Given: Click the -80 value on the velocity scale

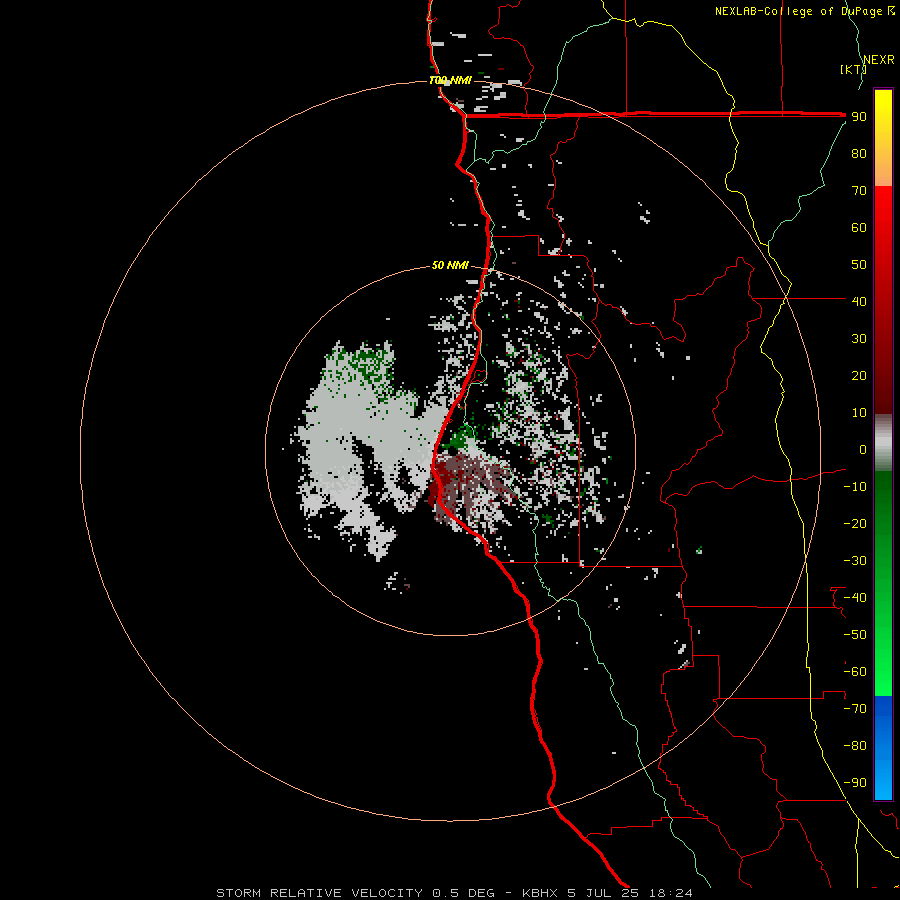Looking at the screenshot, I should point(855,746).
